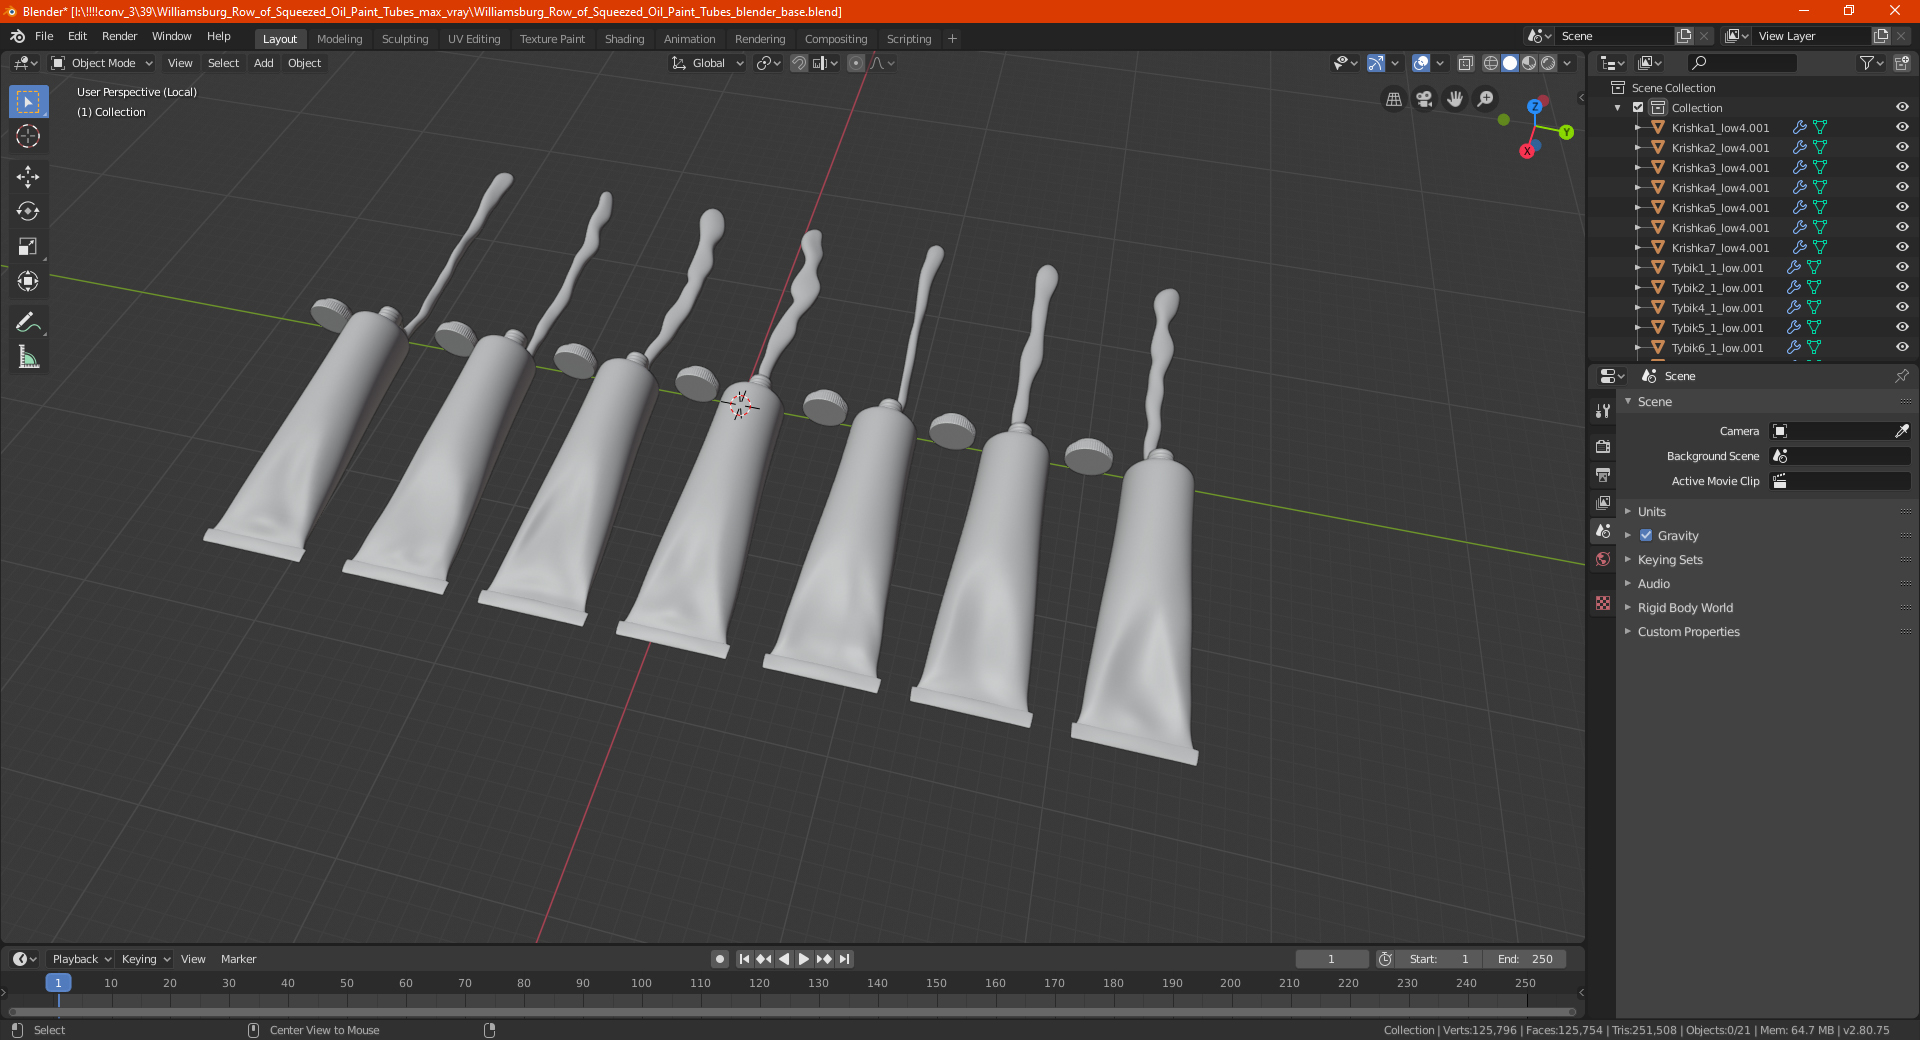Hide Tybik6_1_low.001 in viewport
The width and height of the screenshot is (1920, 1040).
(x=1902, y=348)
